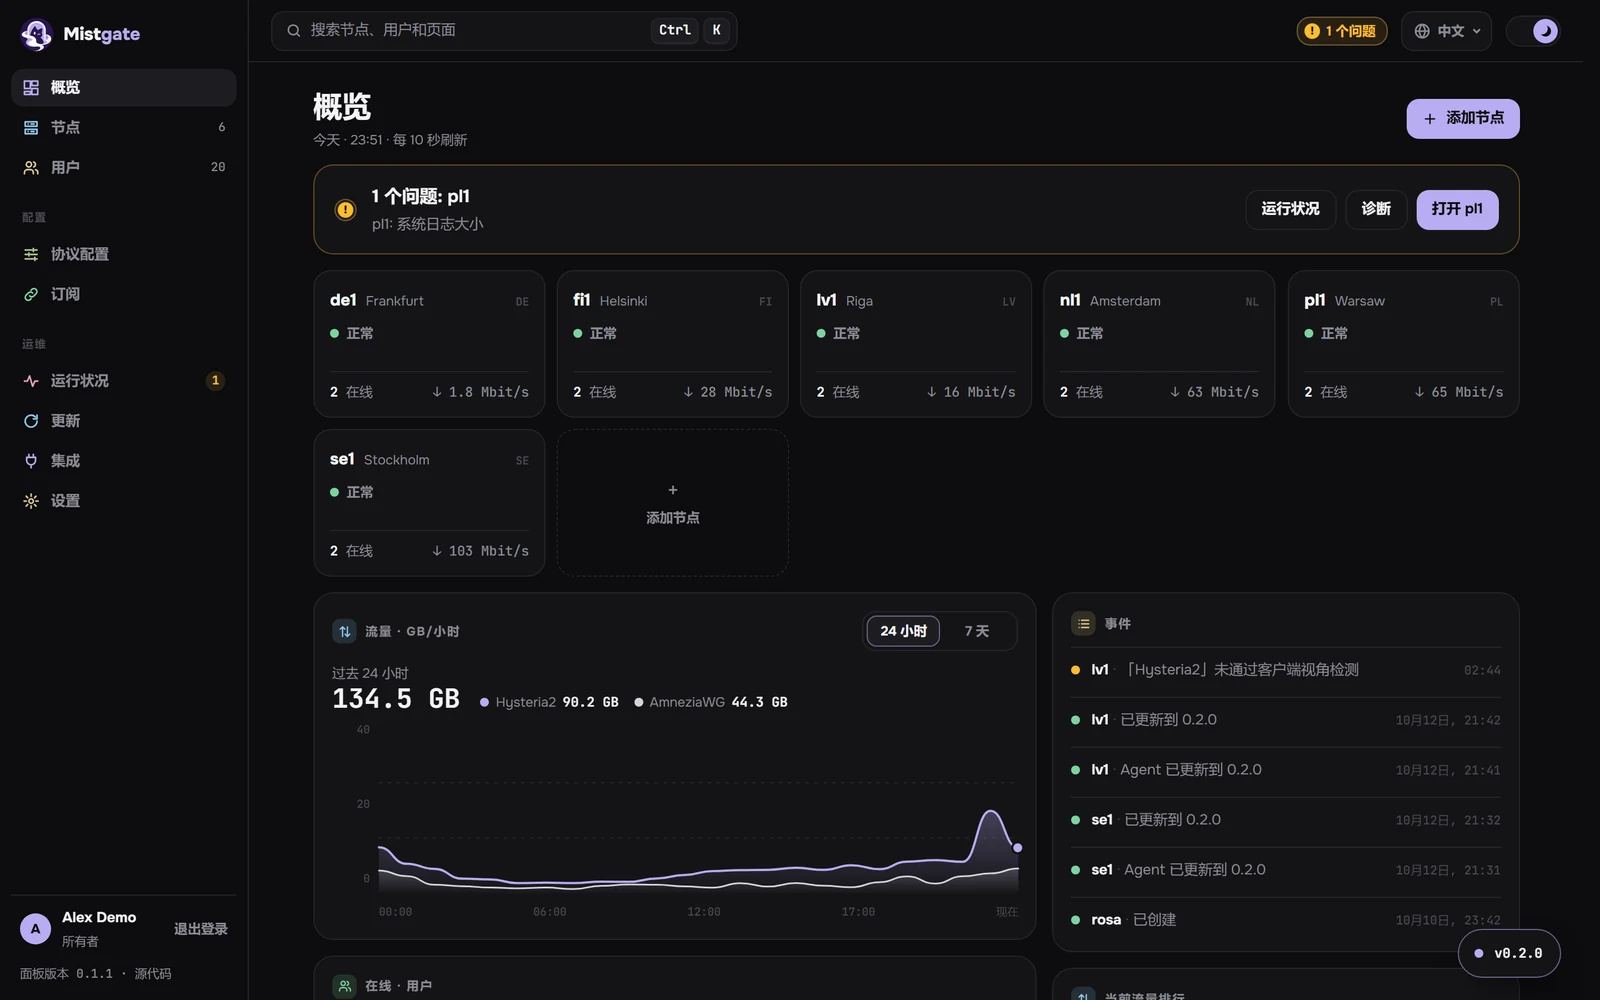
Task: Click the current-point marker on traffic chart
Action: [1018, 848]
